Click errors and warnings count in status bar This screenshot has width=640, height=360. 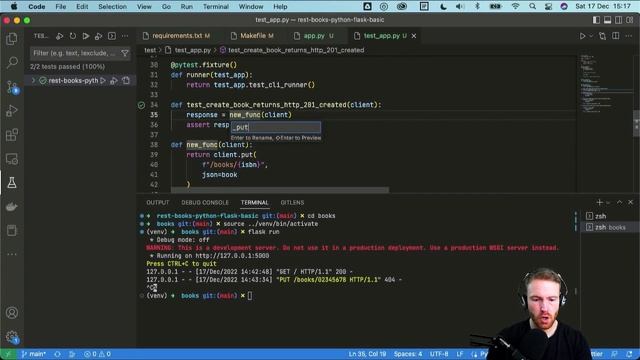[x=97, y=354]
